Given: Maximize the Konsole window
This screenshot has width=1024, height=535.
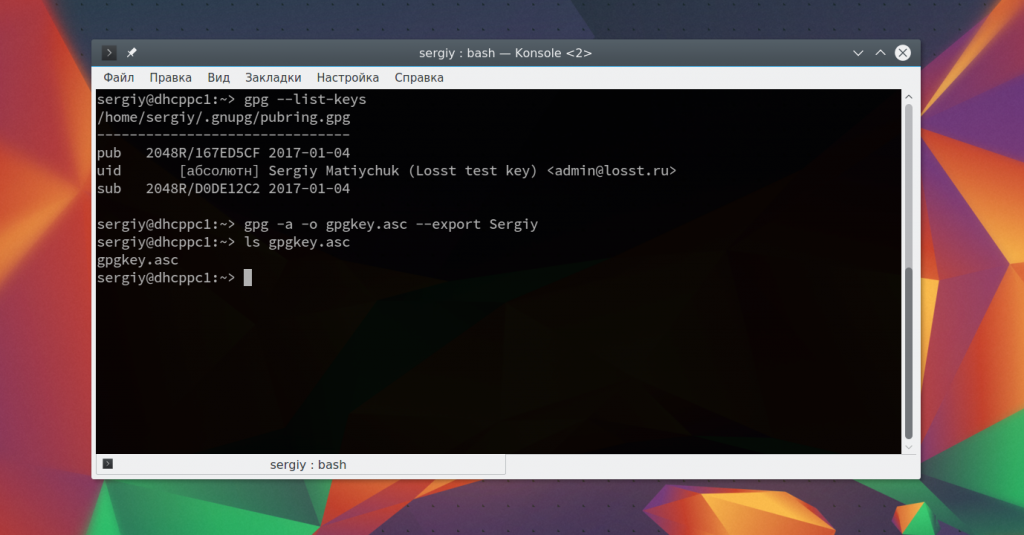Looking at the screenshot, I should [x=881, y=53].
